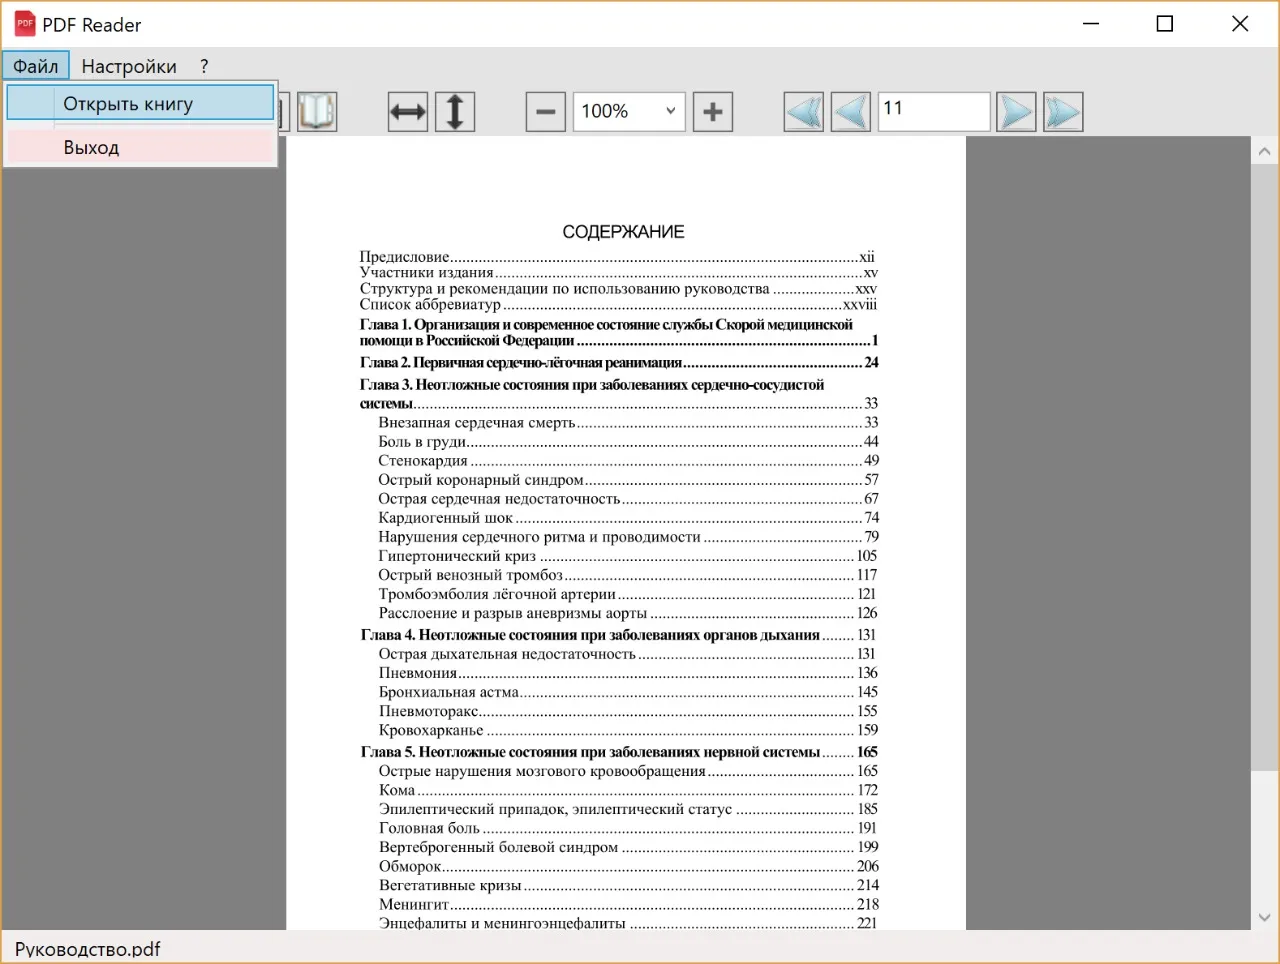The image size is (1280, 964).
Task: Open the Файл menu
Action: pyautogui.click(x=36, y=66)
